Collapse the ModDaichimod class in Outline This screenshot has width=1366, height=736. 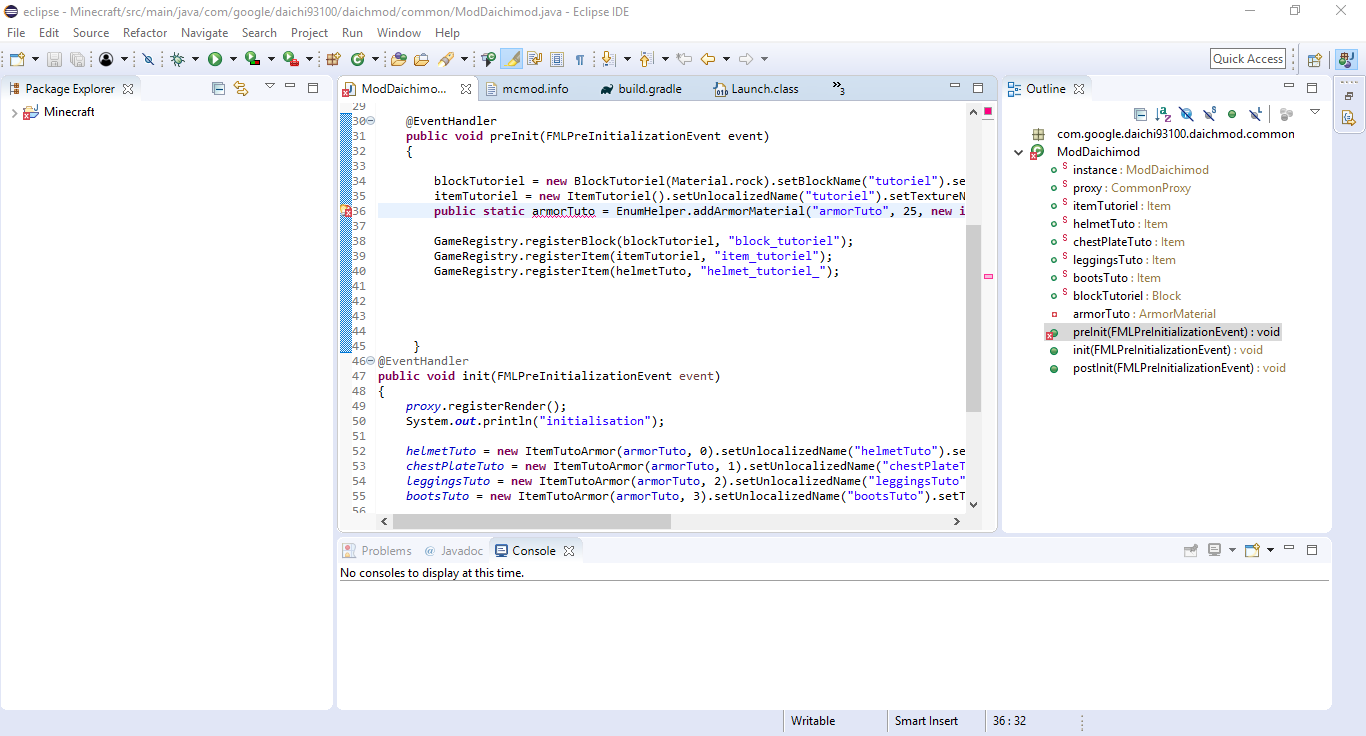pyautogui.click(x=1019, y=152)
